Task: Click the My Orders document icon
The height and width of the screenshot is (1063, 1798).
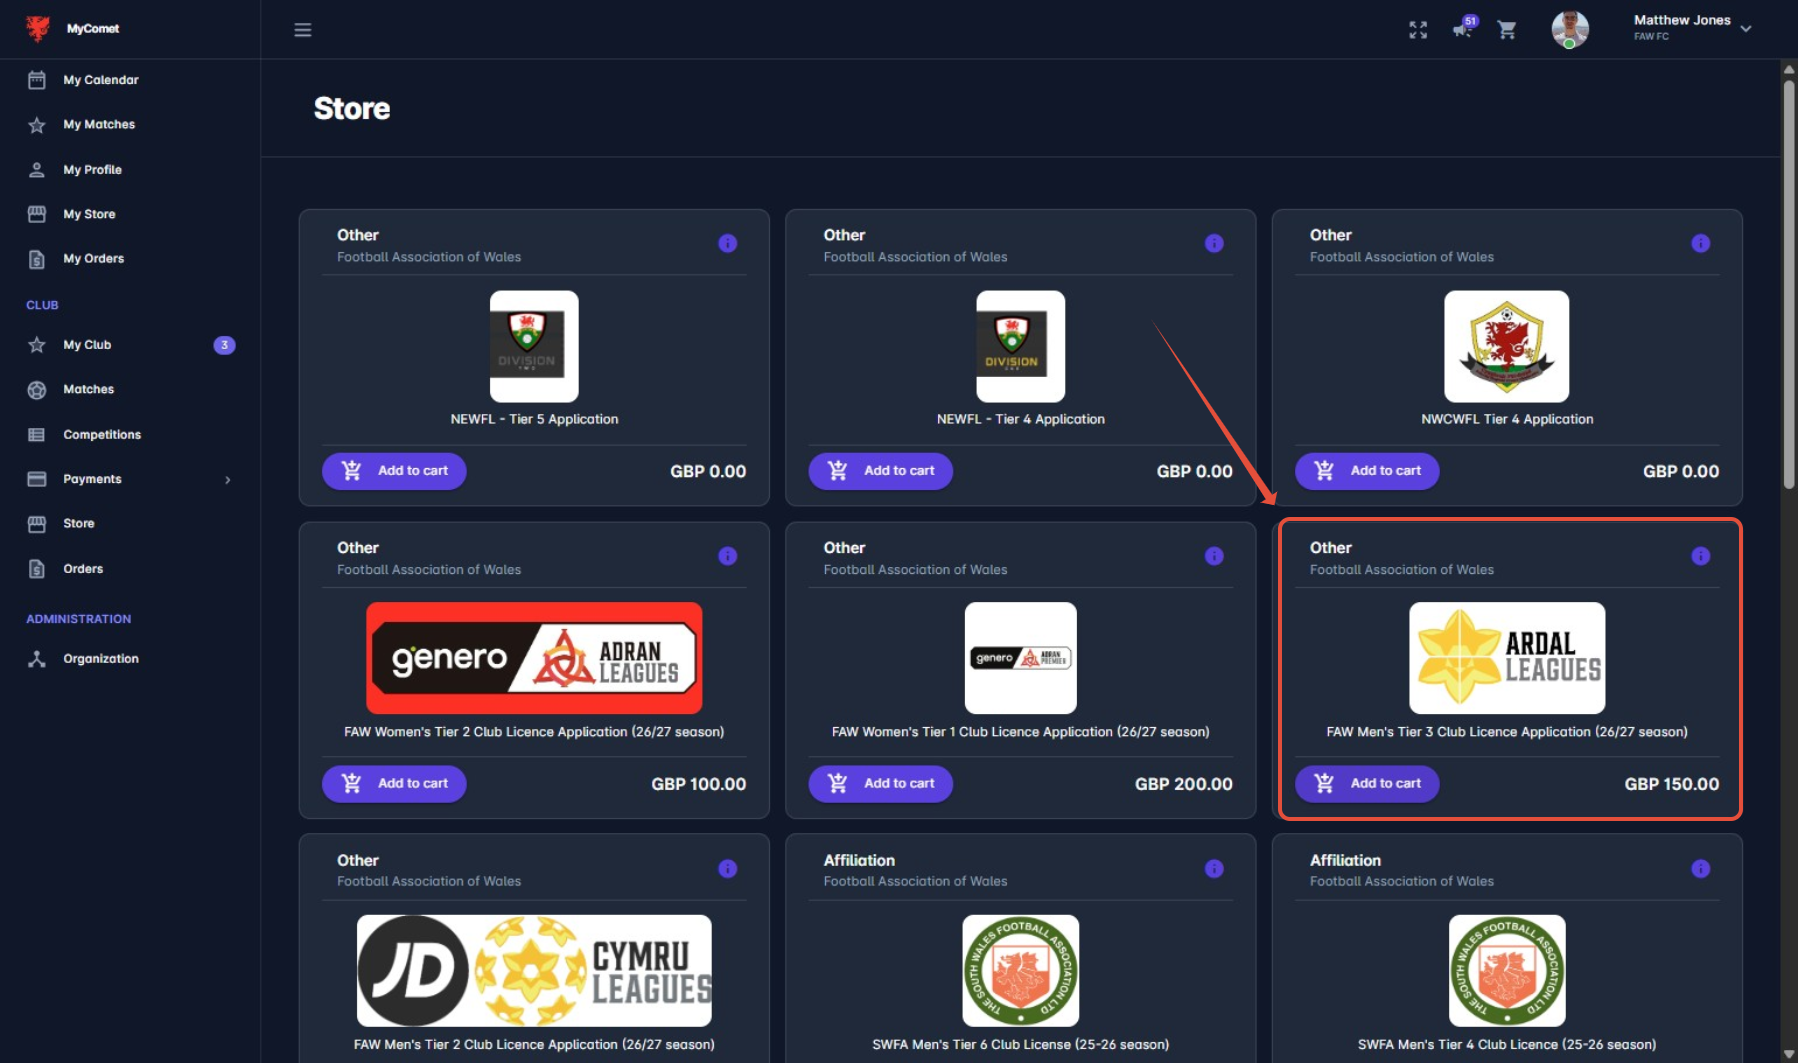Action: 37,259
